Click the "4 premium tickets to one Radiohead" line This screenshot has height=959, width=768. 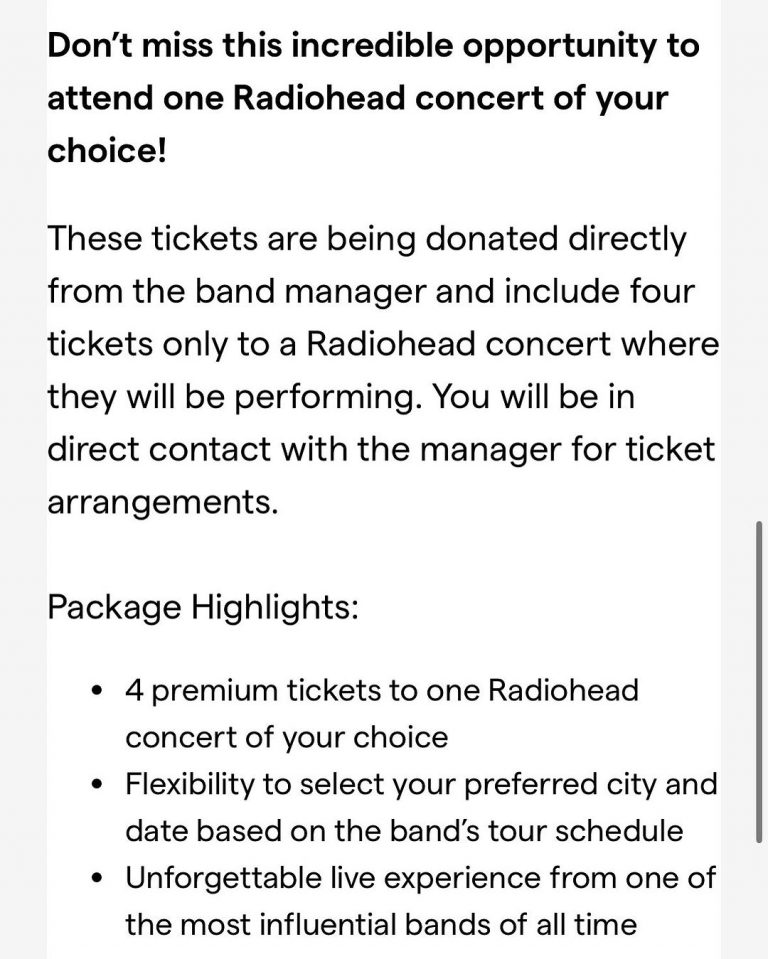pos(381,691)
